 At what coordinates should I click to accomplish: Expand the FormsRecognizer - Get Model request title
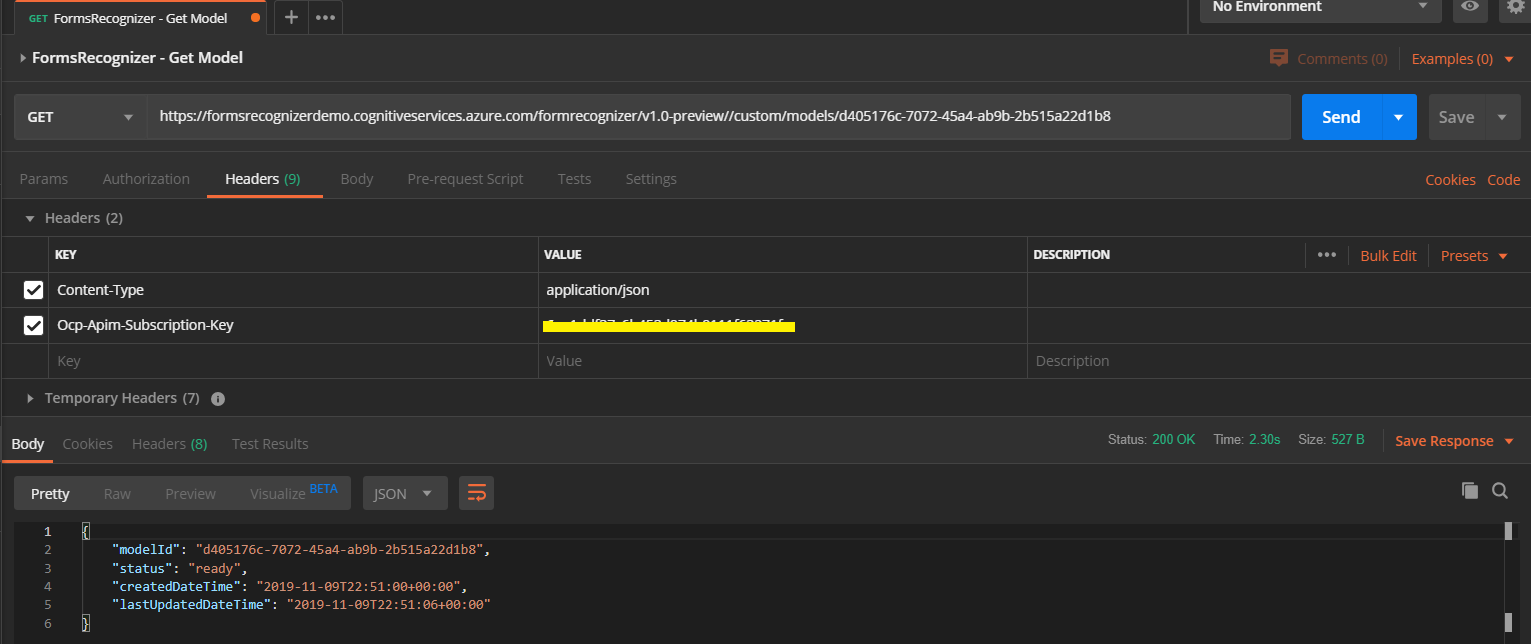click(x=131, y=58)
